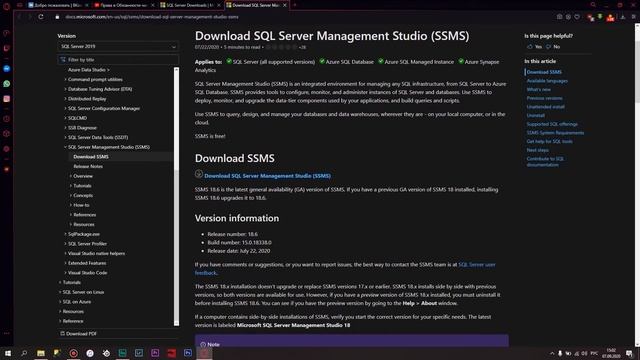The height and width of the screenshot is (360, 640).
Task: Open the Opera menu logo at top-left
Action: pyautogui.click(x=7, y=6)
